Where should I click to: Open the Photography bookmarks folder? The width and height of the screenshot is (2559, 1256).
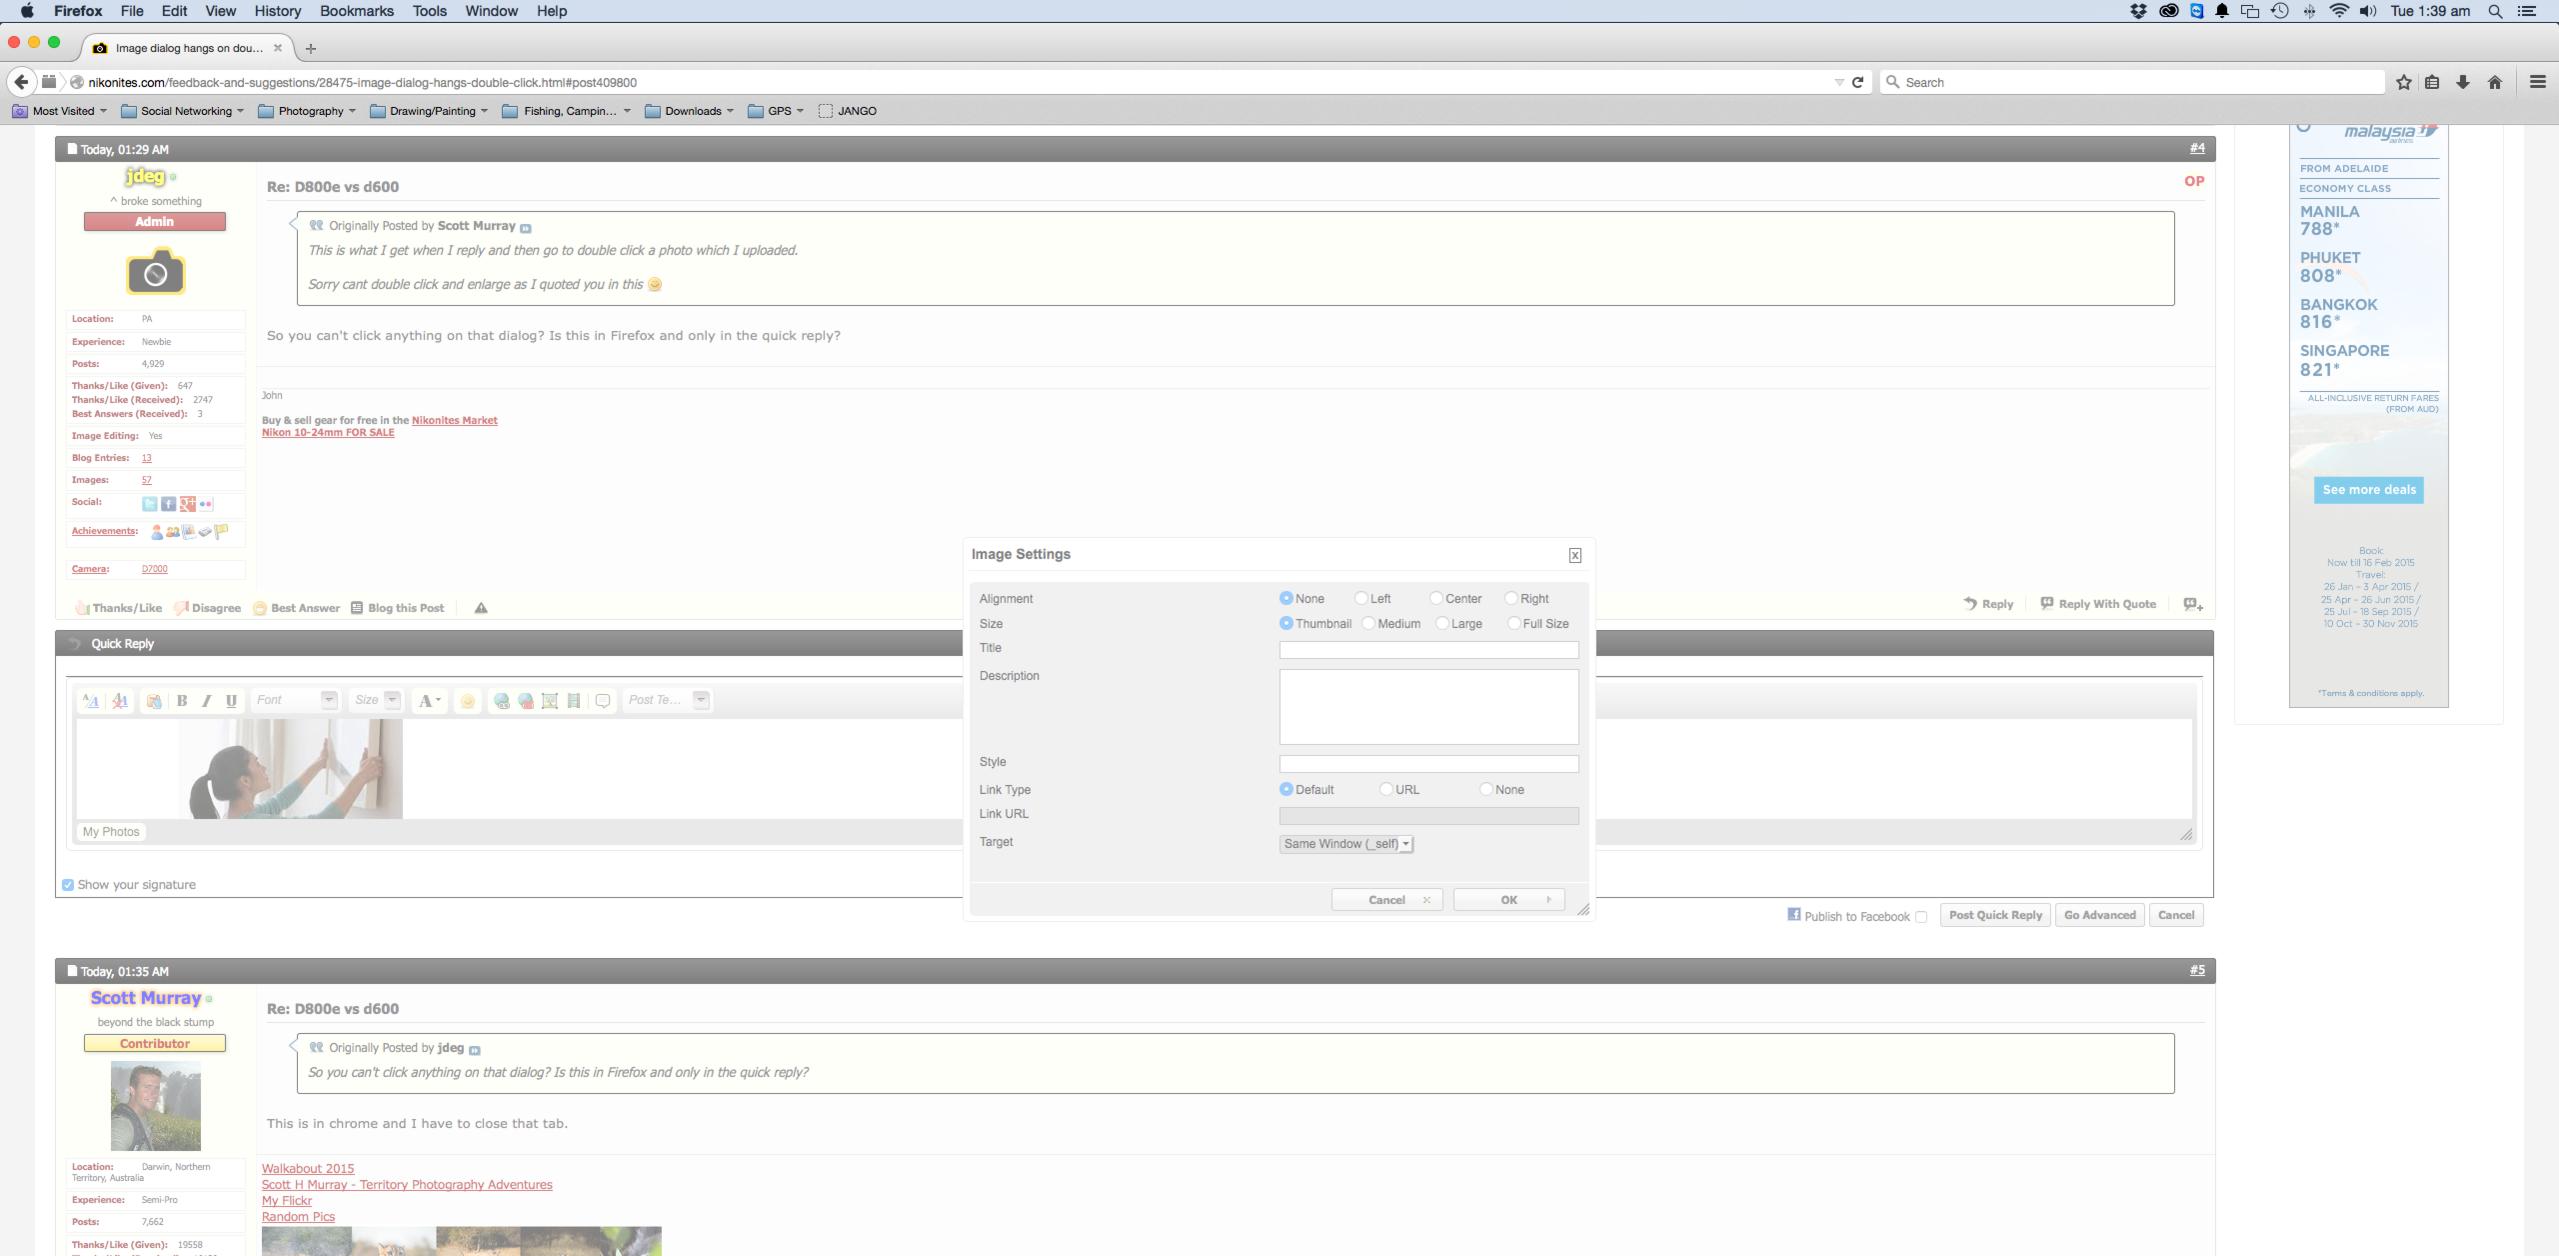[310, 111]
